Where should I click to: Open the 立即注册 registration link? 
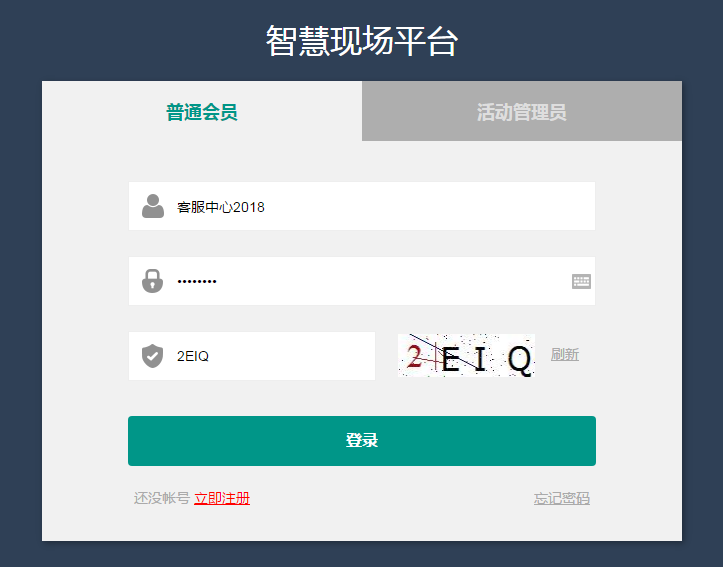[222, 498]
